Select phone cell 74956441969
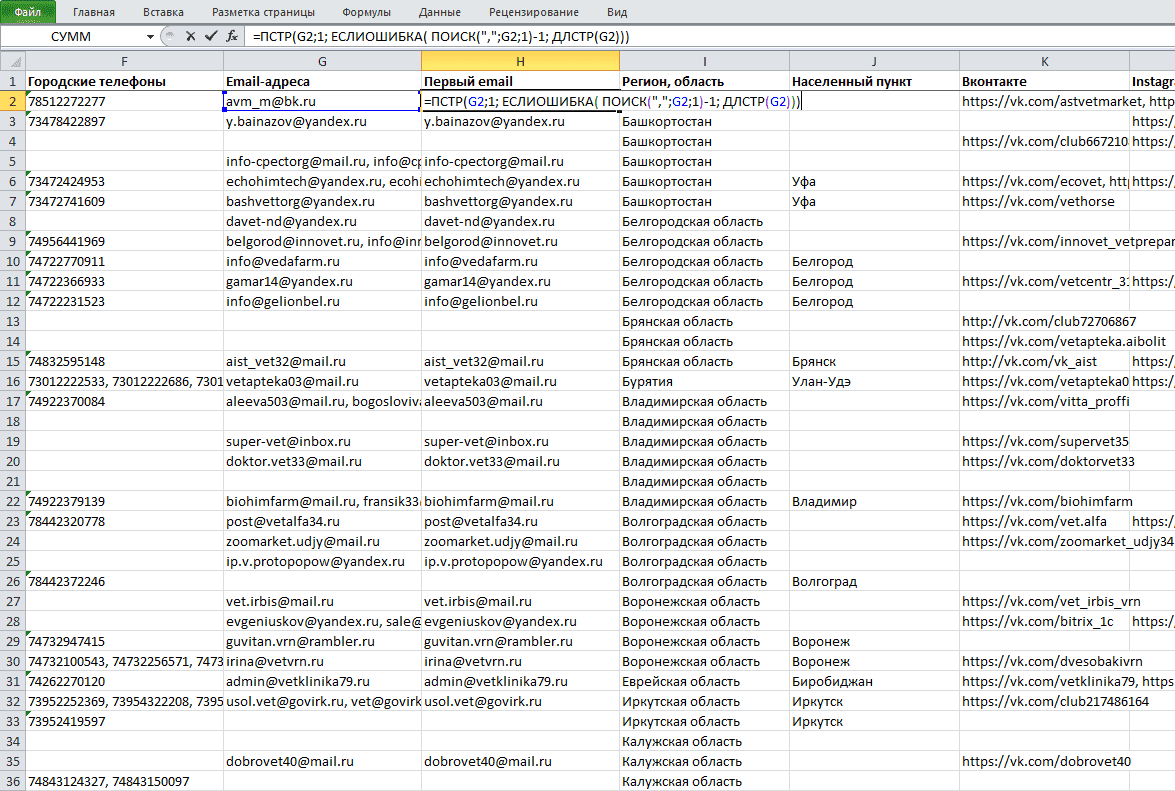Image resolution: width=1175 pixels, height=791 pixels. tap(124, 241)
